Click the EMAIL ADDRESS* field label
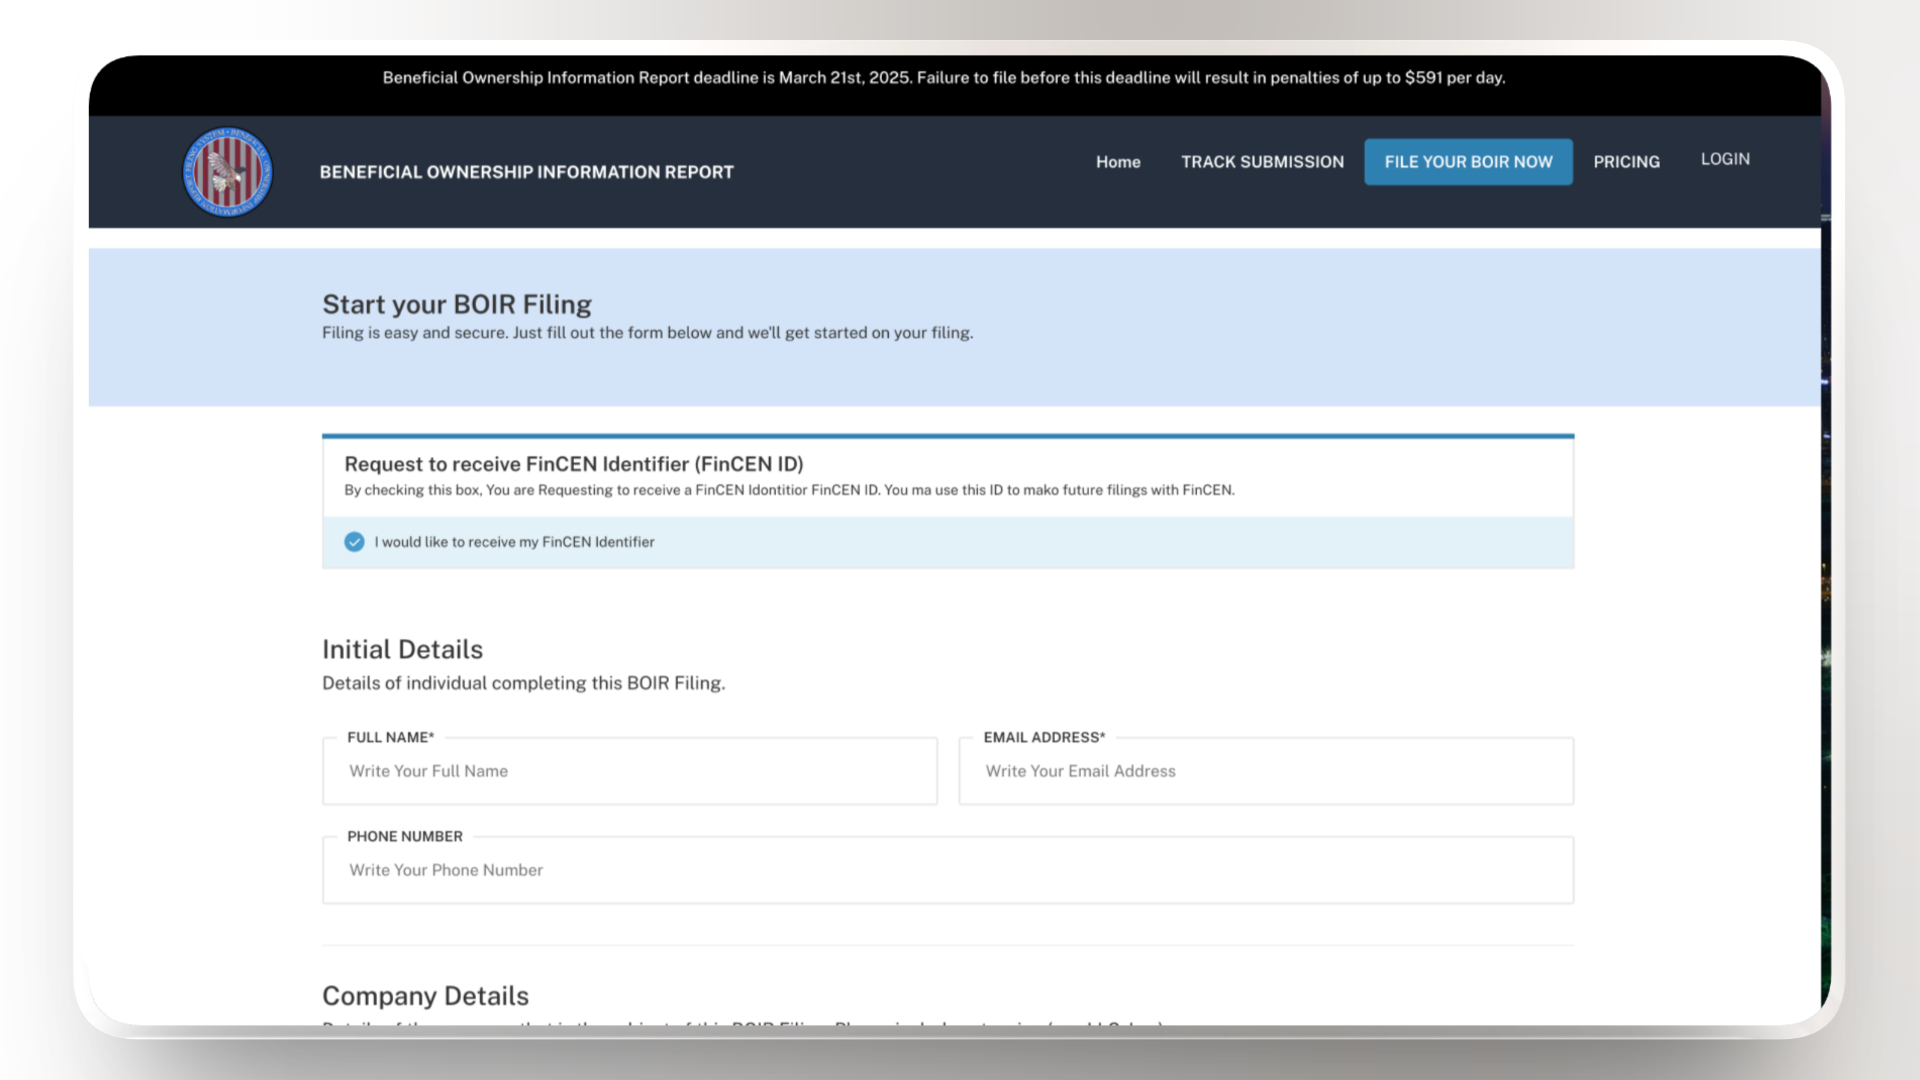Viewport: 1920px width, 1080px height. click(1044, 737)
